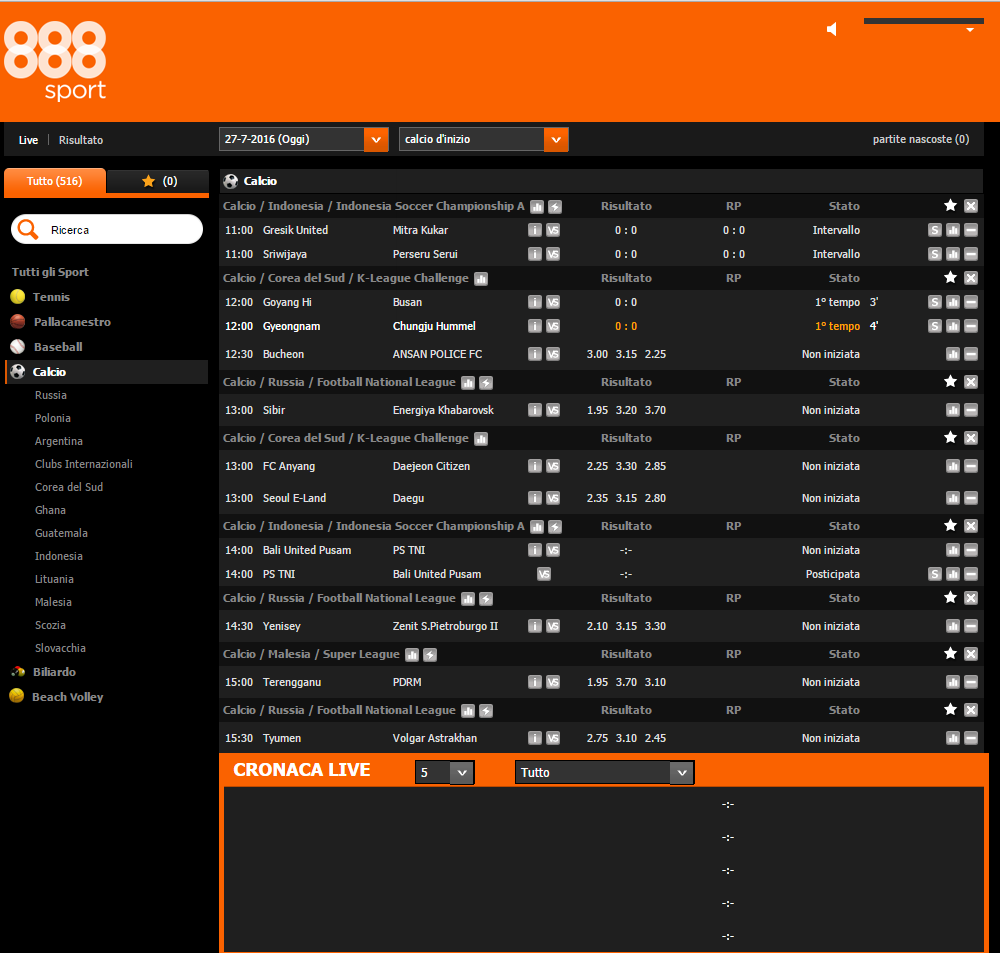This screenshot has width=1000, height=953.
Task: Open match info for Gresik United game
Action: [535, 230]
